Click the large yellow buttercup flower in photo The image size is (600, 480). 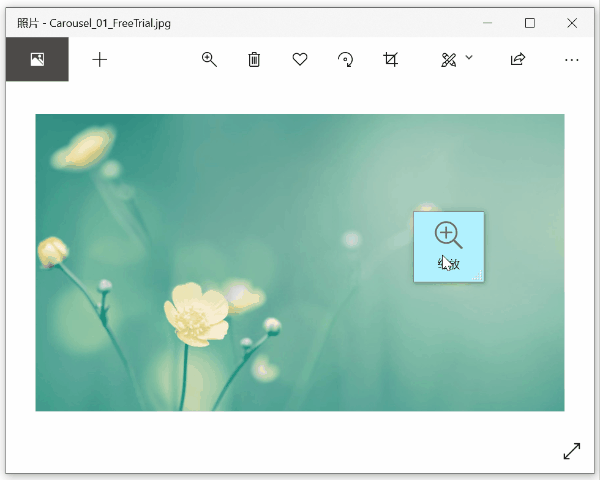[195, 314]
